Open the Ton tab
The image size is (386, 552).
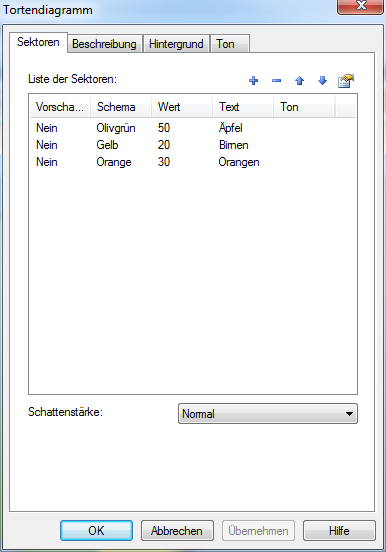click(x=230, y=44)
